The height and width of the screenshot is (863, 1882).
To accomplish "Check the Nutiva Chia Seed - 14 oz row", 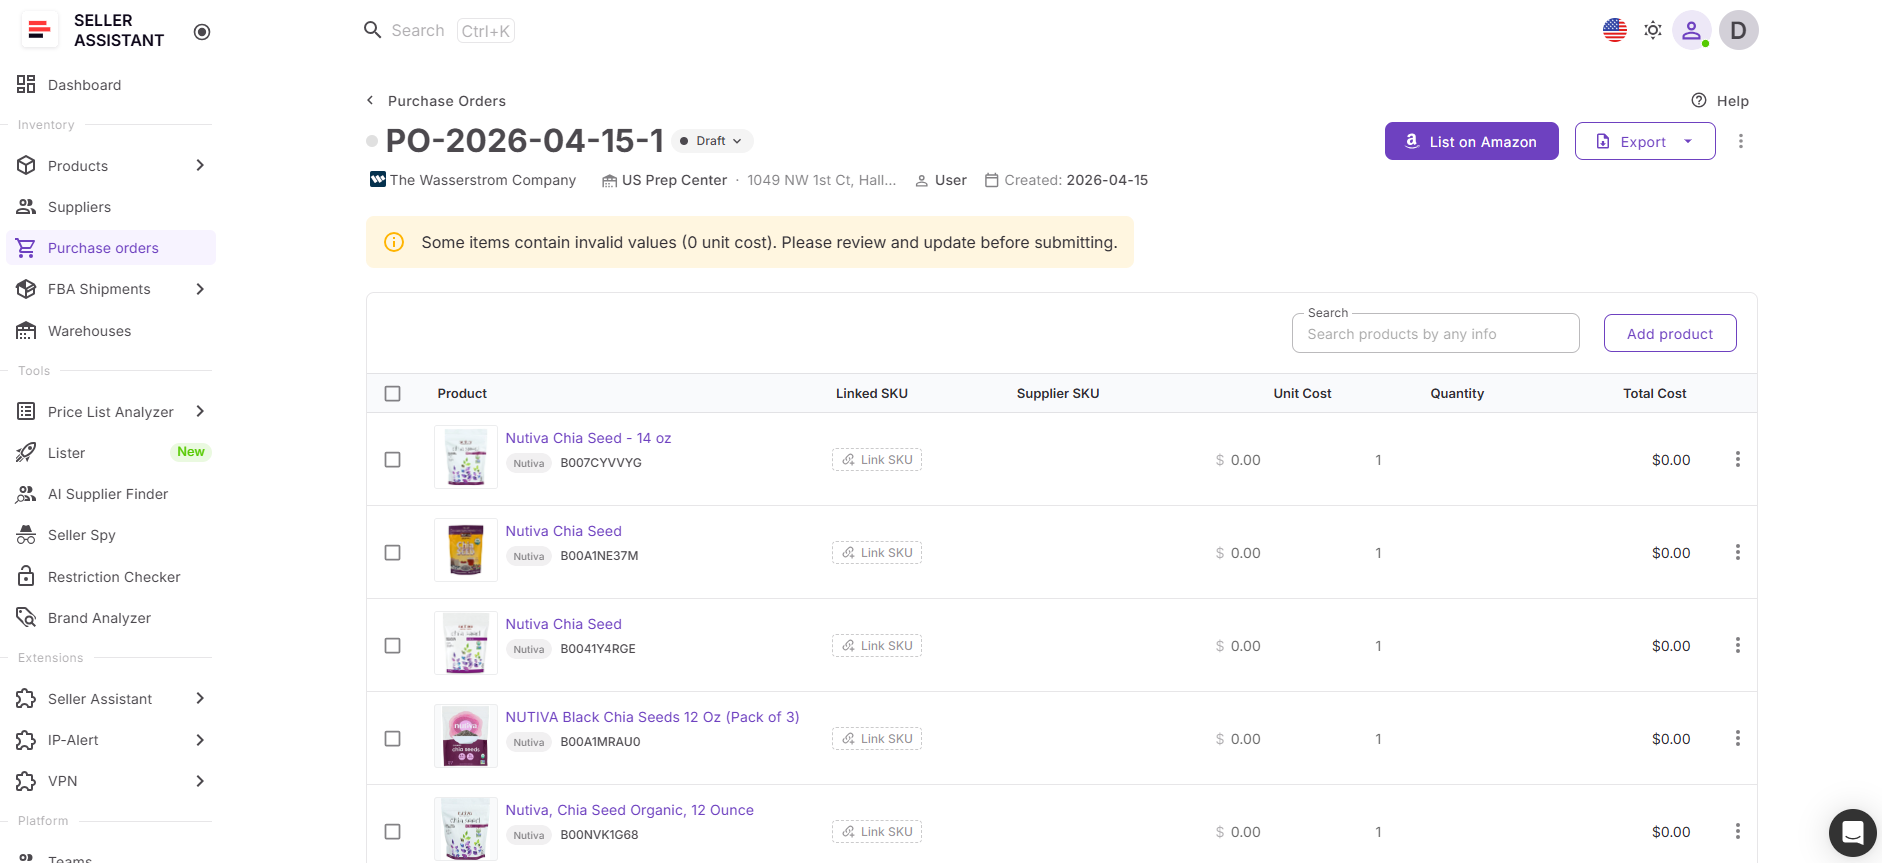I will 393,460.
